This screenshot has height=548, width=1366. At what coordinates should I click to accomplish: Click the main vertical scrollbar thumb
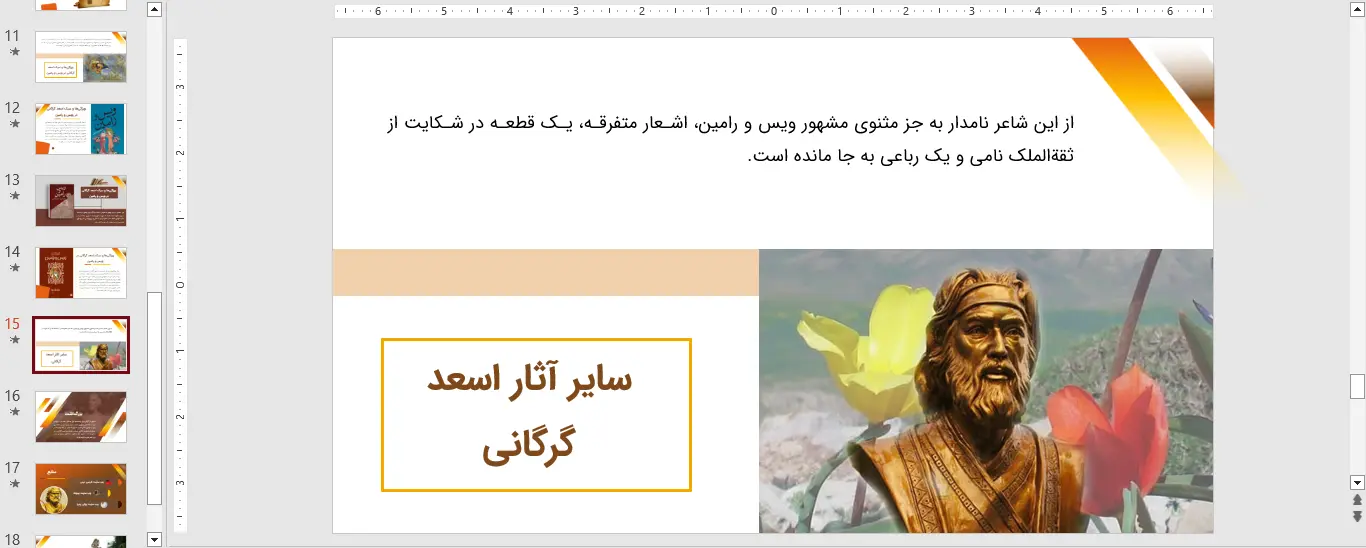click(x=1357, y=386)
